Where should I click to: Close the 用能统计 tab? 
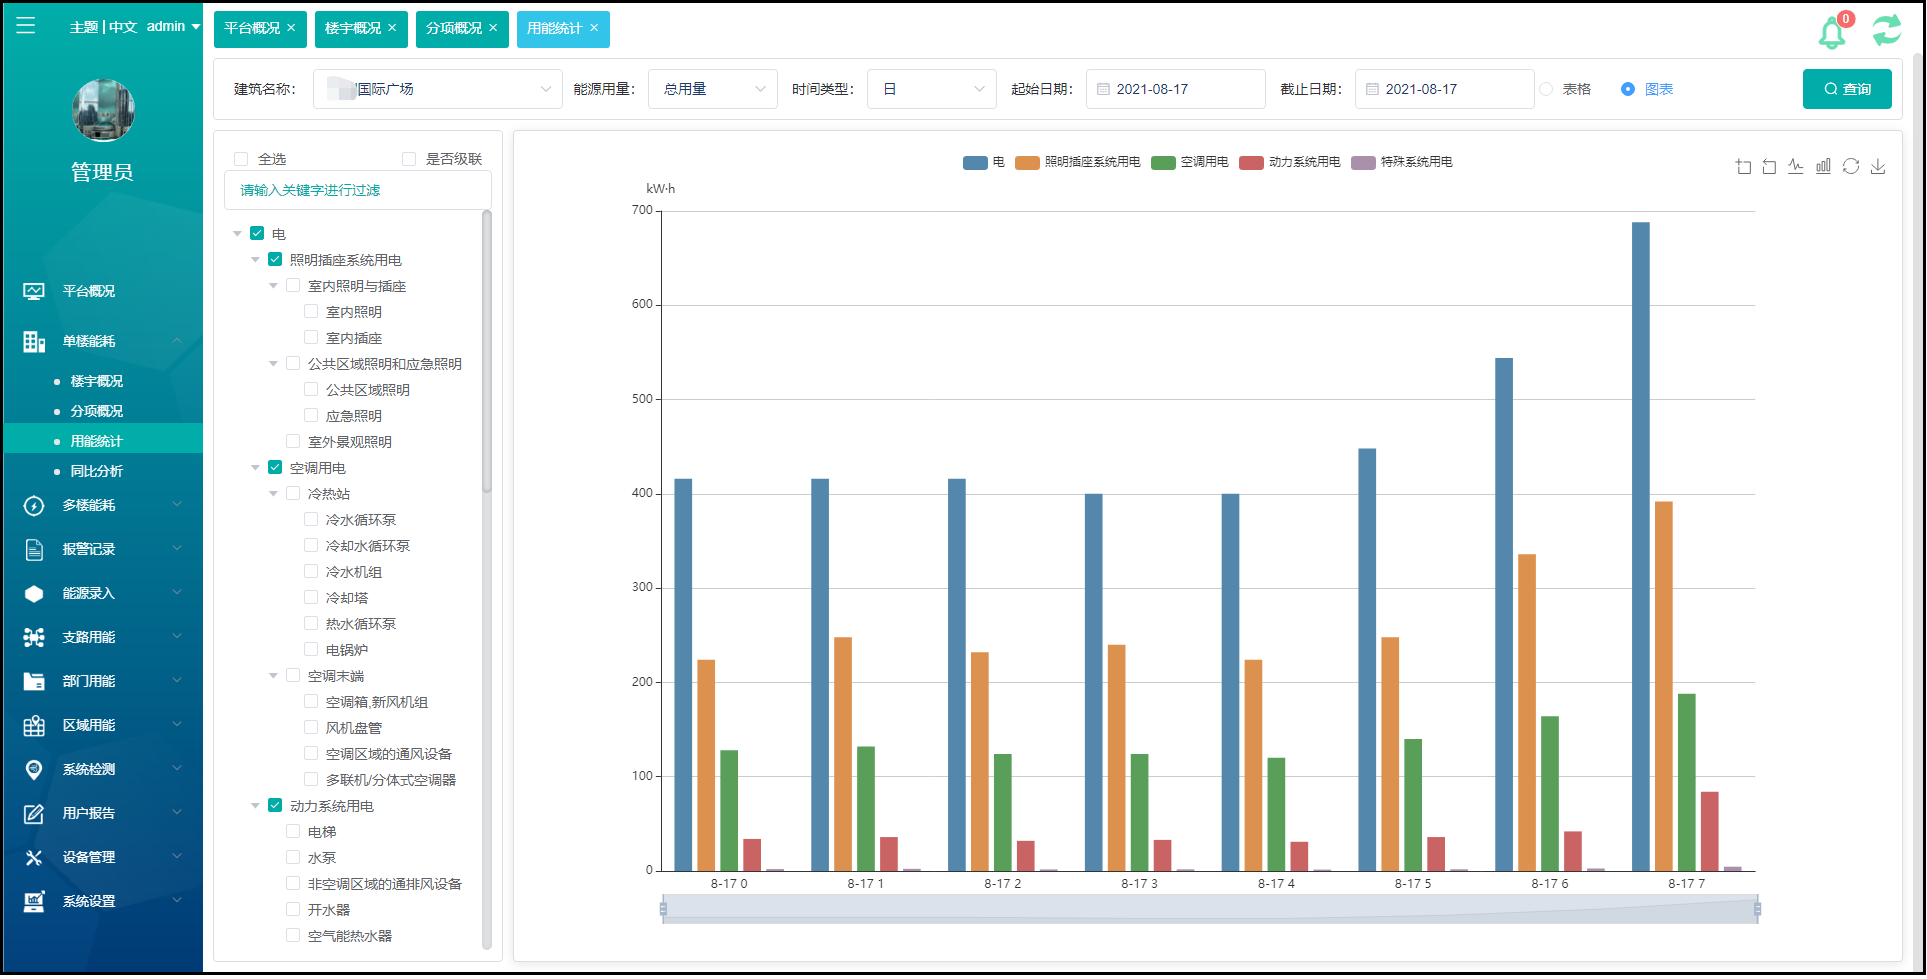coord(594,28)
